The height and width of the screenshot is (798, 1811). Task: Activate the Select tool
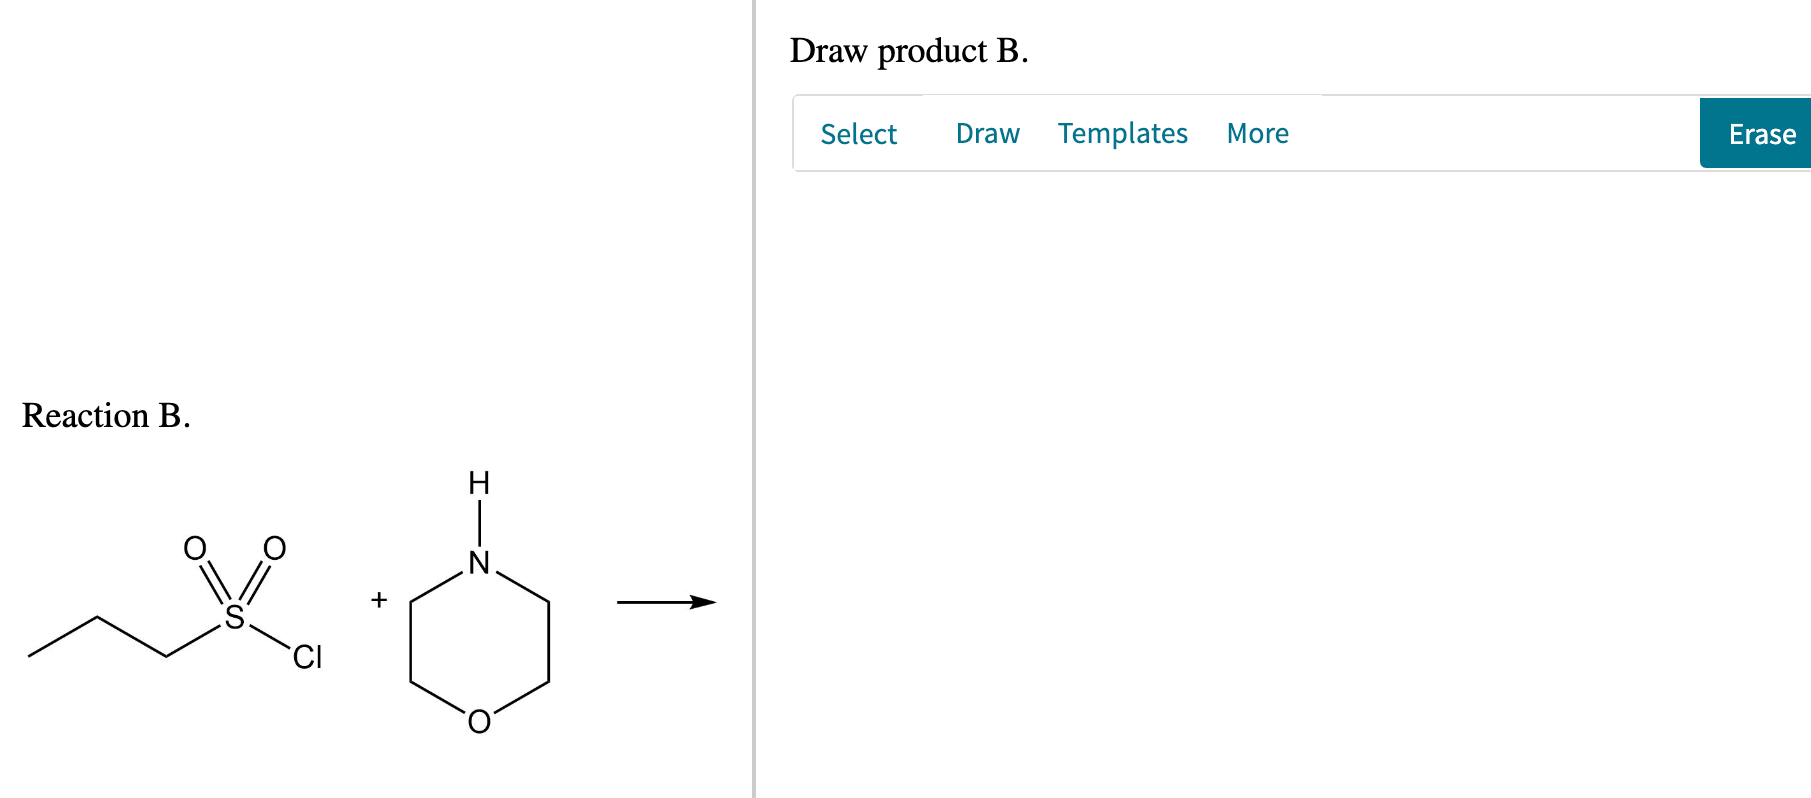[858, 133]
